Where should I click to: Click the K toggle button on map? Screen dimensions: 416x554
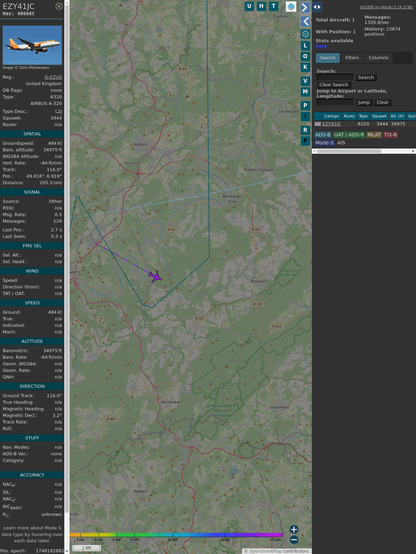(x=305, y=67)
